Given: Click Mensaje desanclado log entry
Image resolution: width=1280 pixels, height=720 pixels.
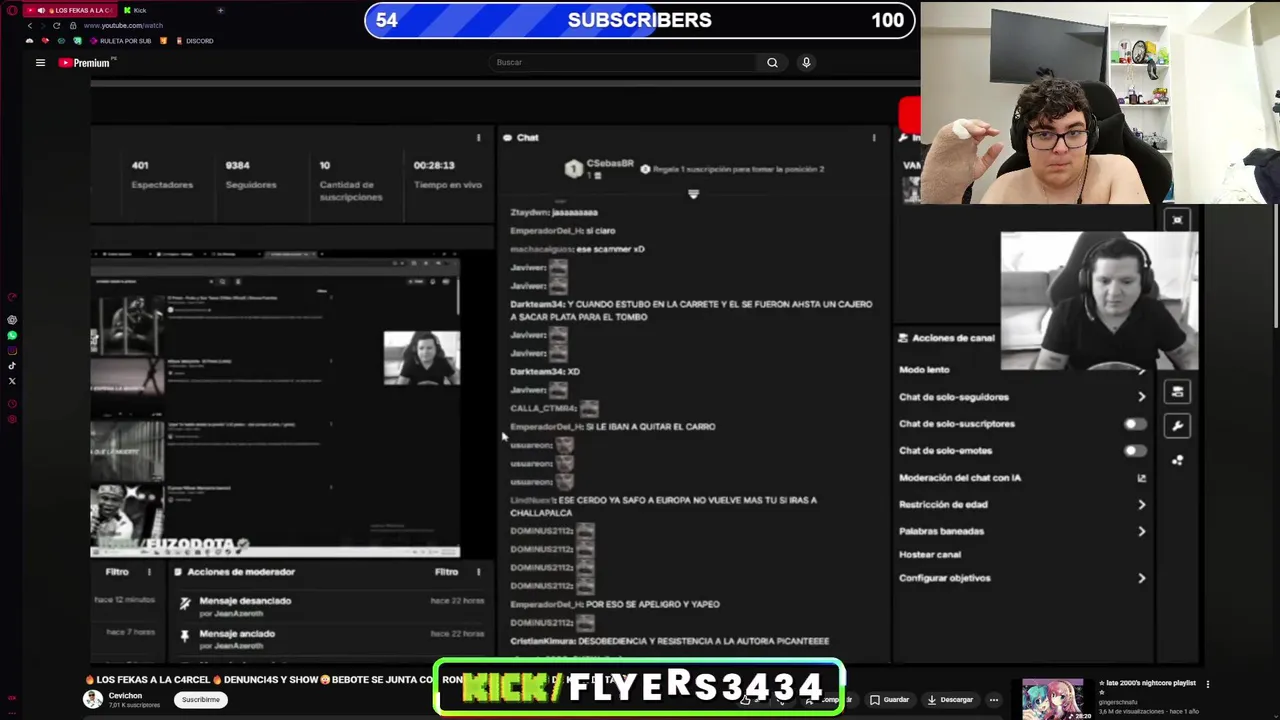Looking at the screenshot, I should [245, 601].
